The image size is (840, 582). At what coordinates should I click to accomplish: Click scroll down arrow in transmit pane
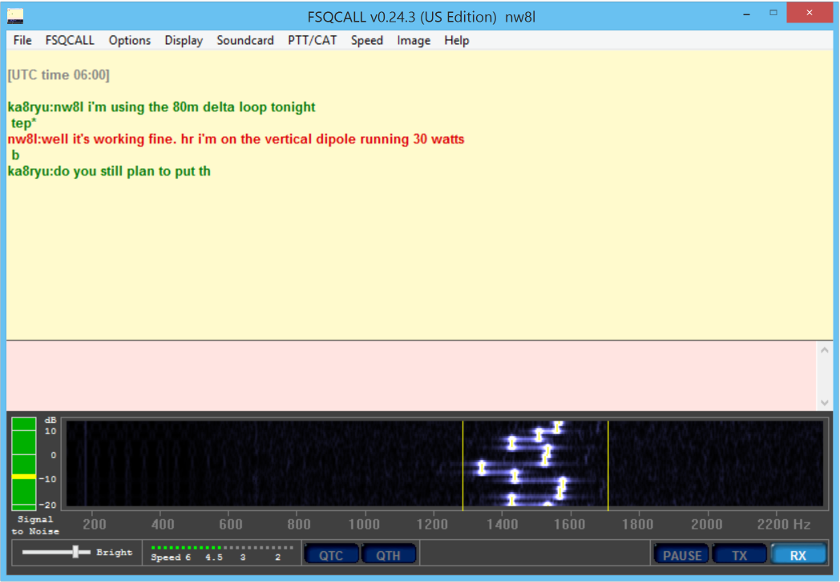(x=824, y=402)
